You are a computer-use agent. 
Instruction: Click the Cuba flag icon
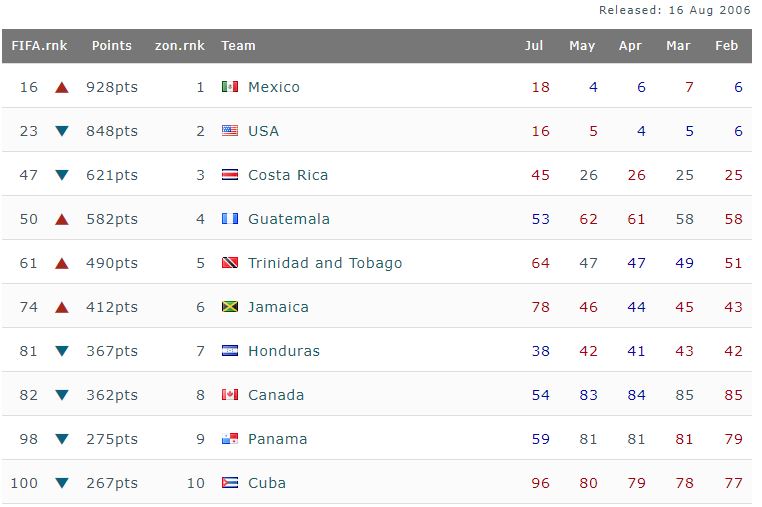click(230, 483)
